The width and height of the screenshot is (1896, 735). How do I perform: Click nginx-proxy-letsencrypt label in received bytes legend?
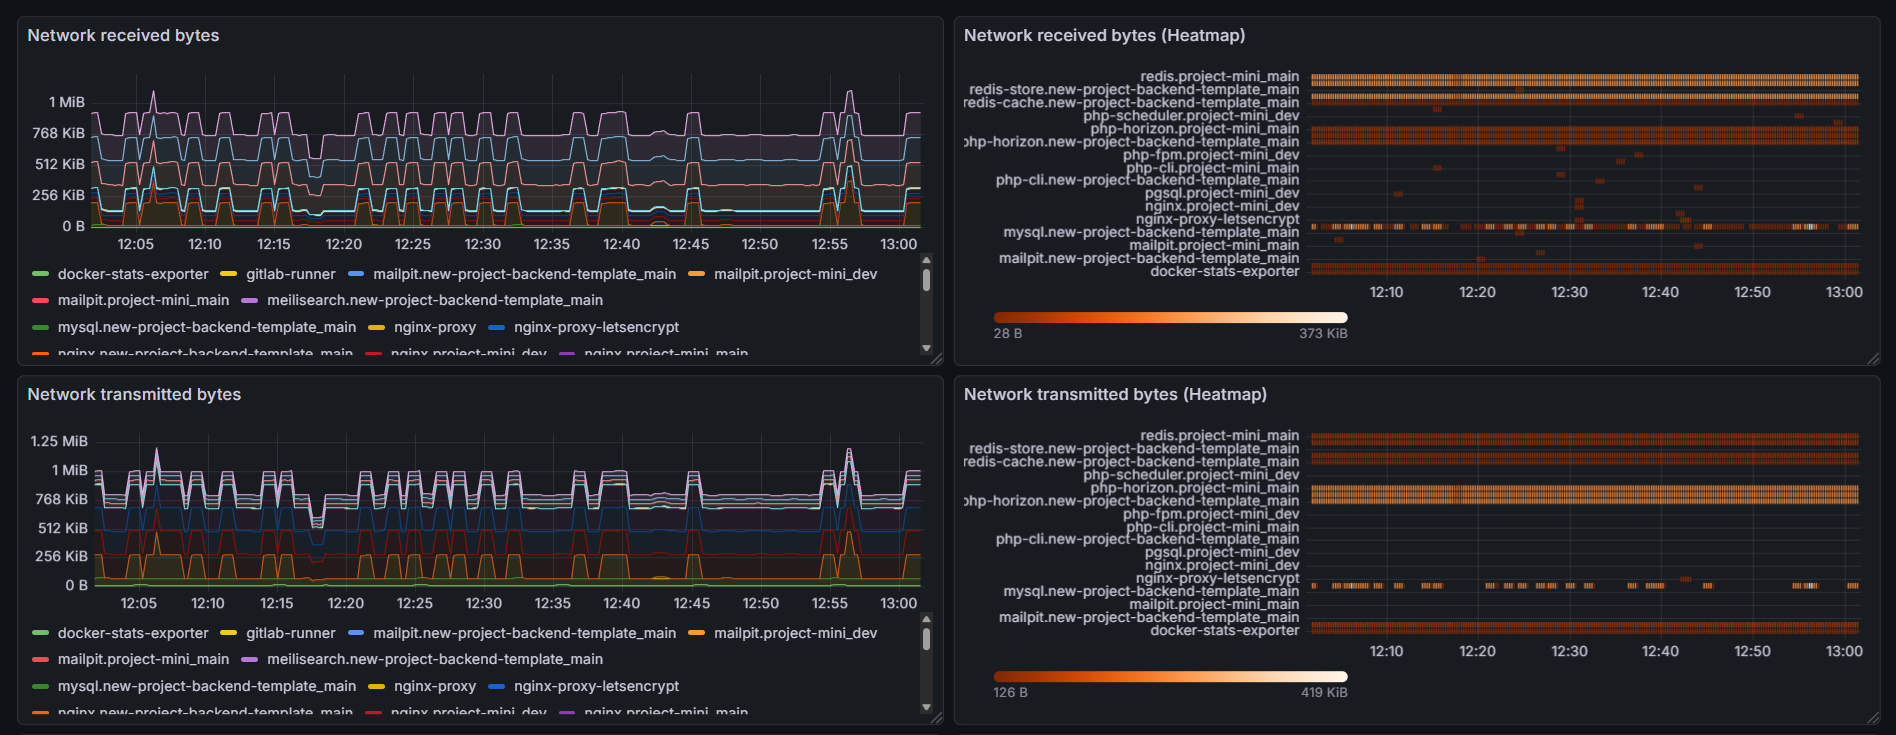click(x=596, y=327)
